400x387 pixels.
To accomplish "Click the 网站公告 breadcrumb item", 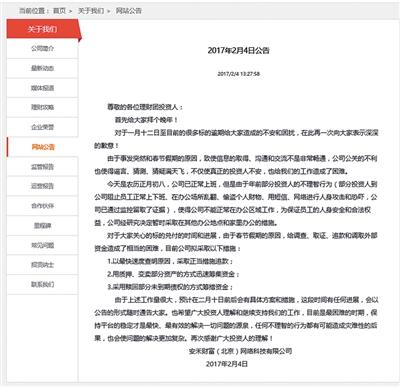I will [129, 11].
